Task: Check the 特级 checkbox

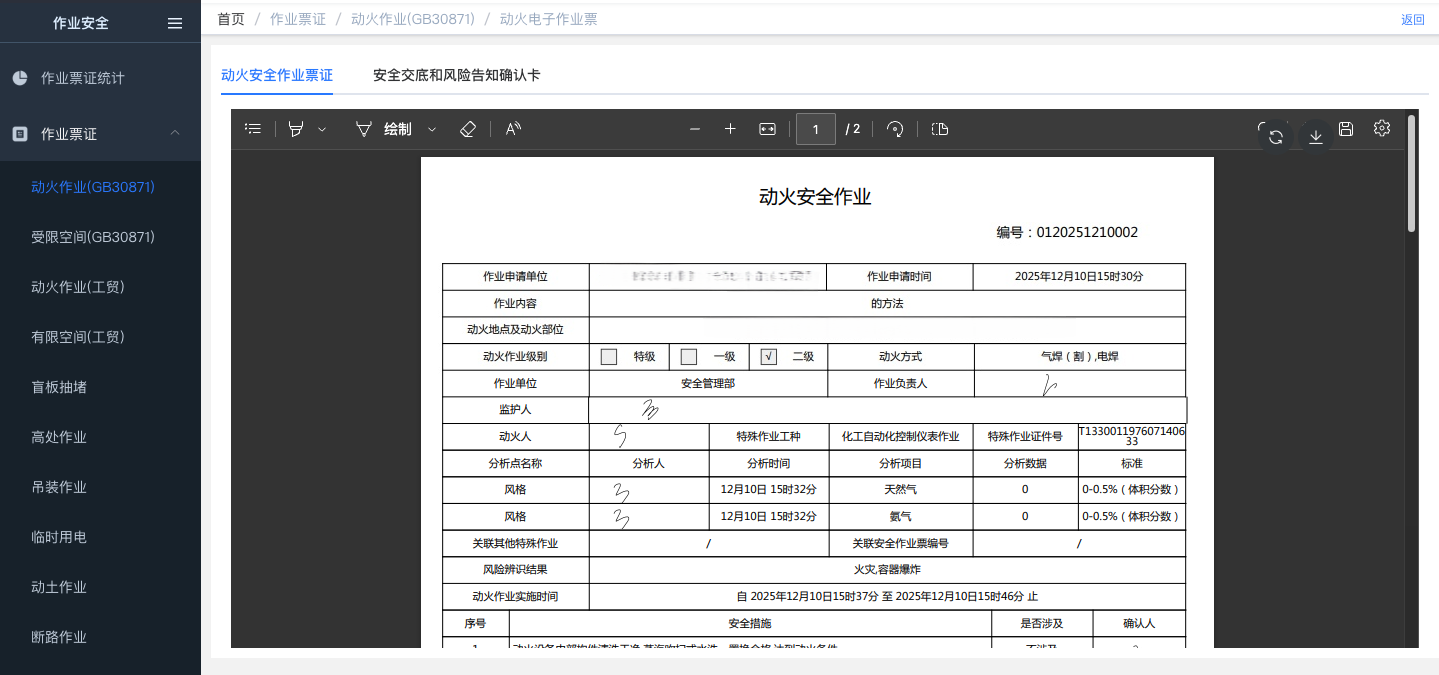Action: (x=609, y=357)
